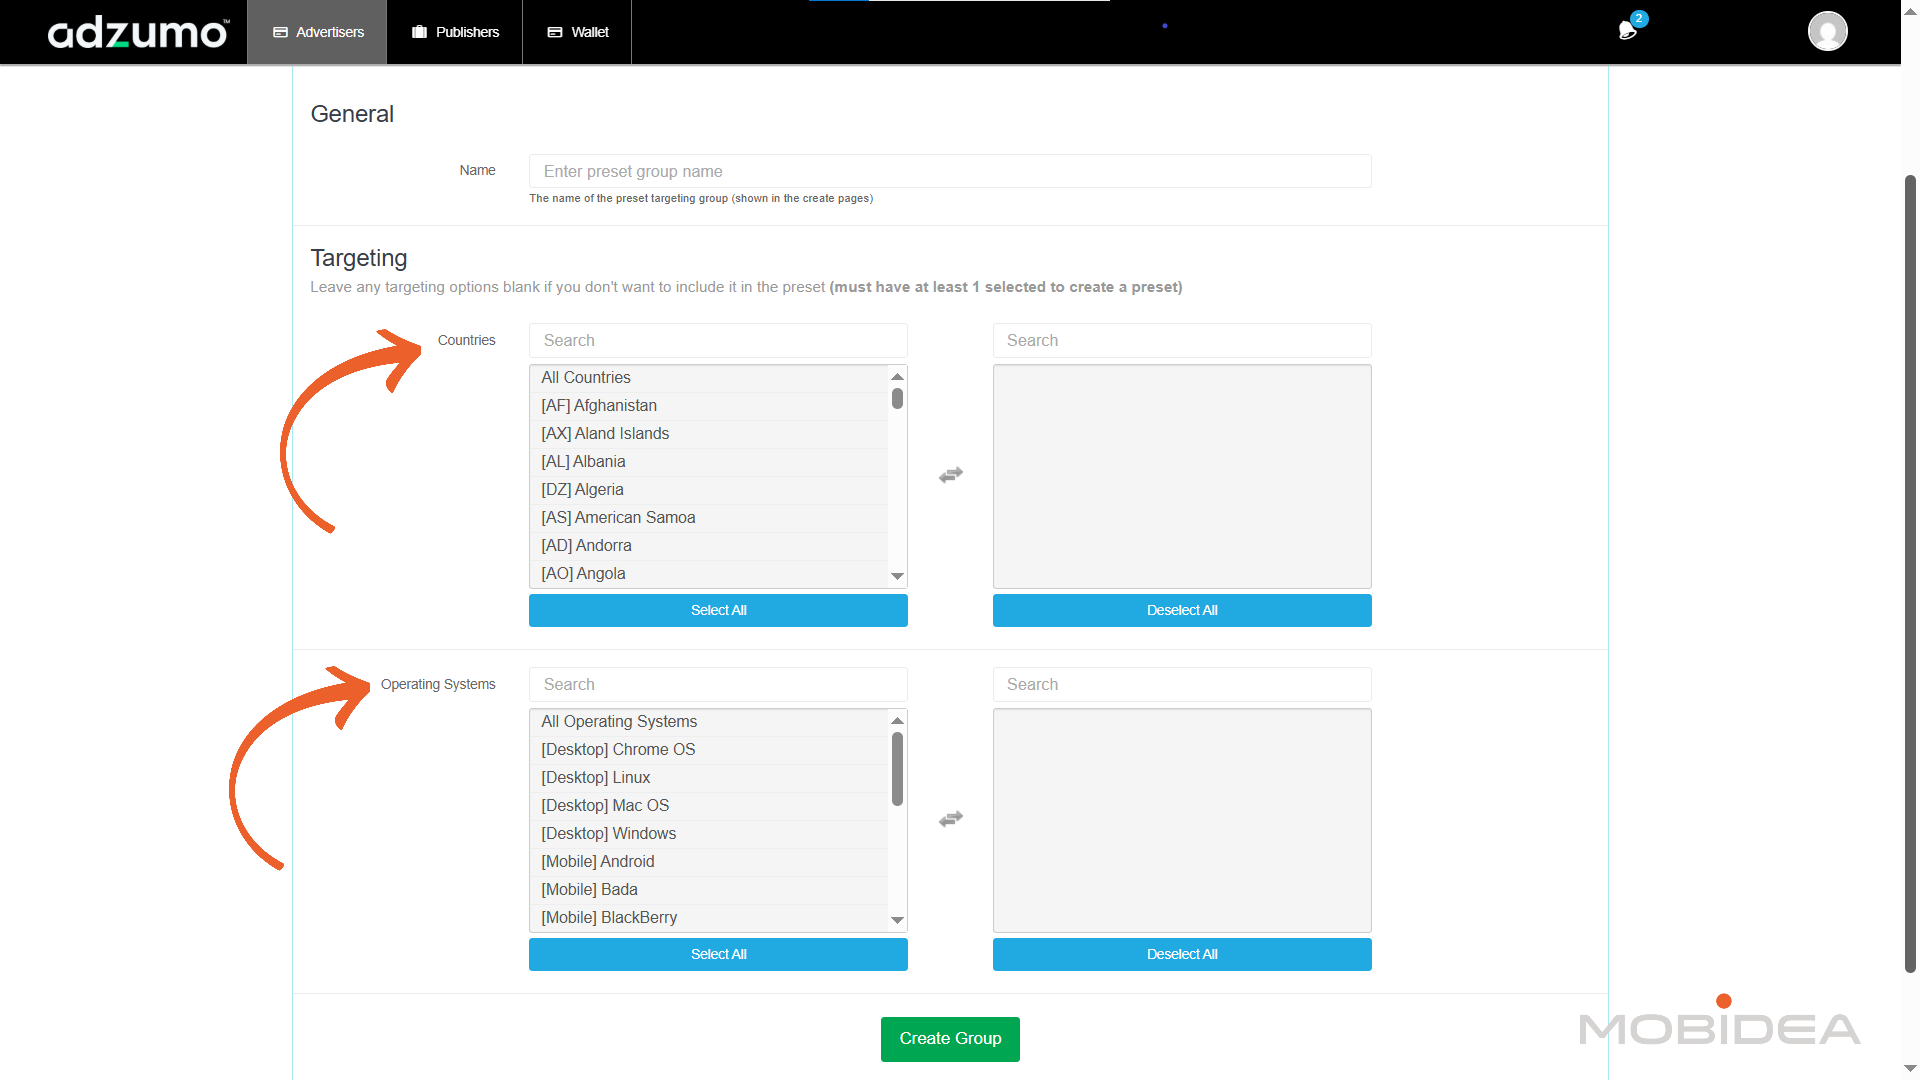
Task: Click the Countries available-list search box
Action: pos(717,341)
